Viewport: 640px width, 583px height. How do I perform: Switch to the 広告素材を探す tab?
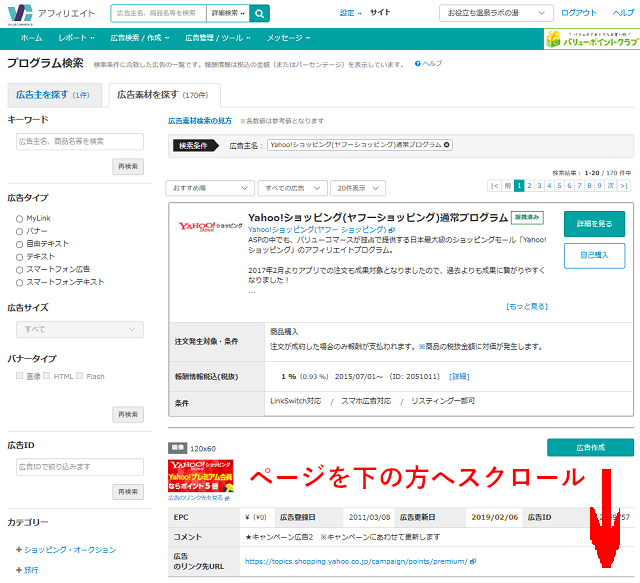click(x=164, y=95)
